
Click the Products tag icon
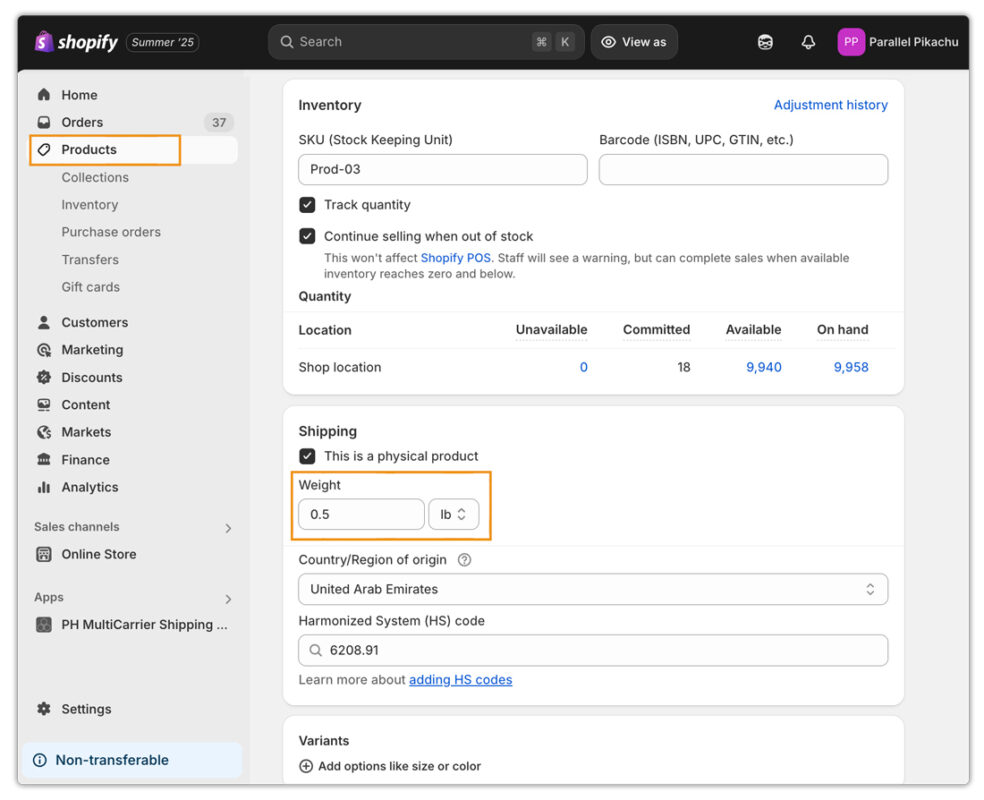point(44,149)
